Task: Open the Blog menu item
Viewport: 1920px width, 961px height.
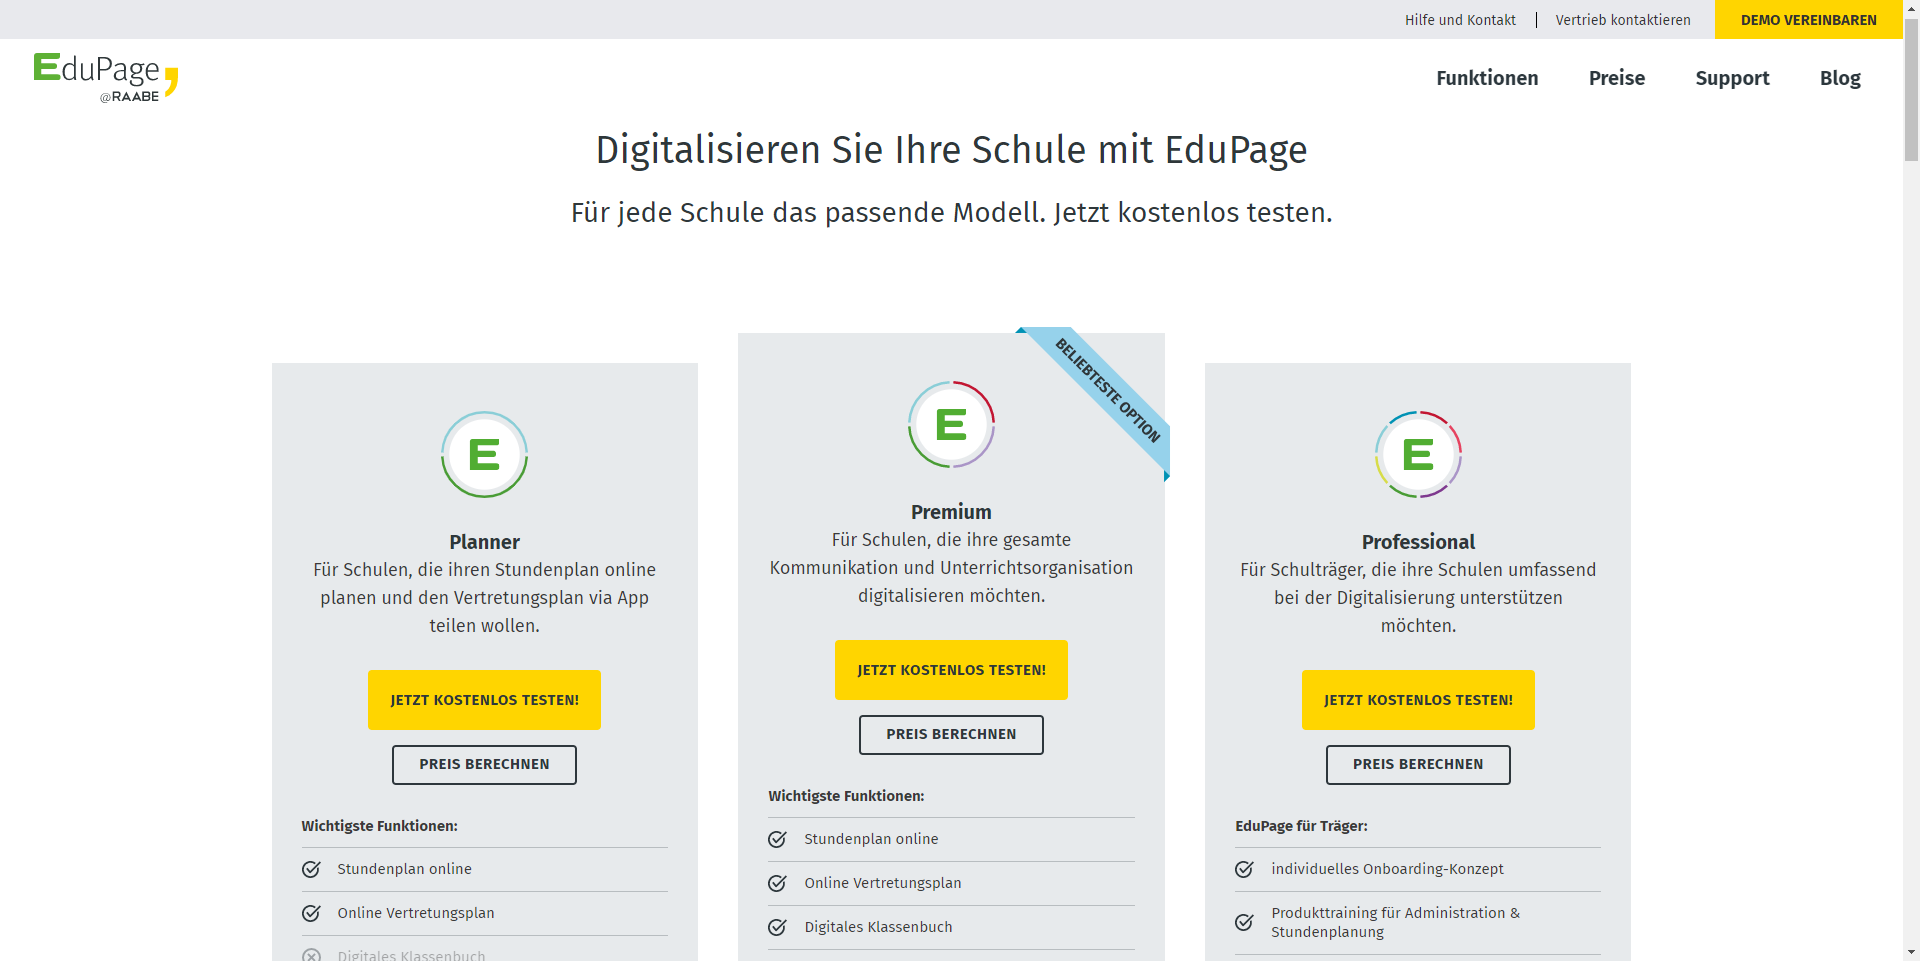Action: point(1840,78)
